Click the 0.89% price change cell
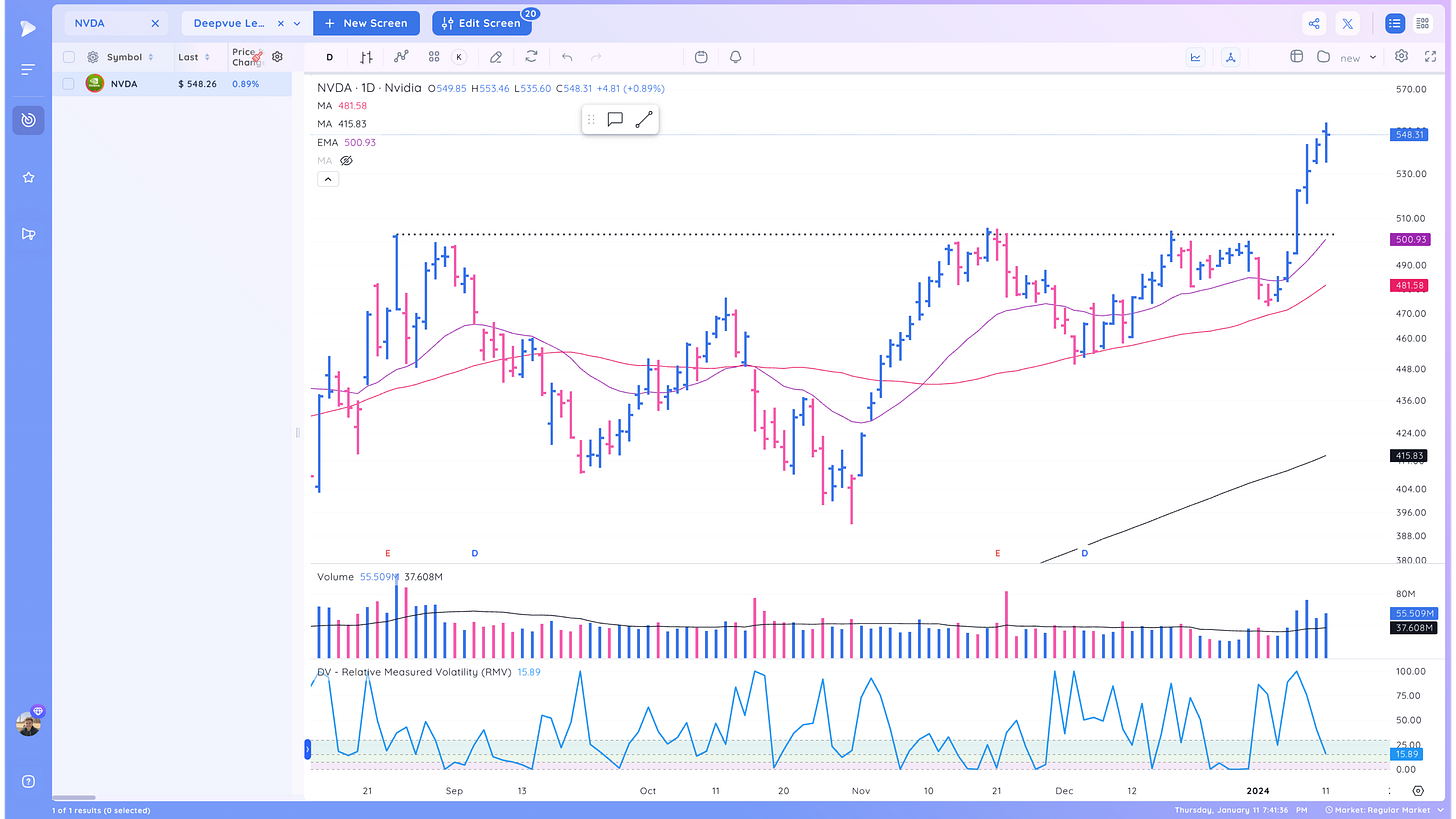1456x819 pixels. (246, 84)
